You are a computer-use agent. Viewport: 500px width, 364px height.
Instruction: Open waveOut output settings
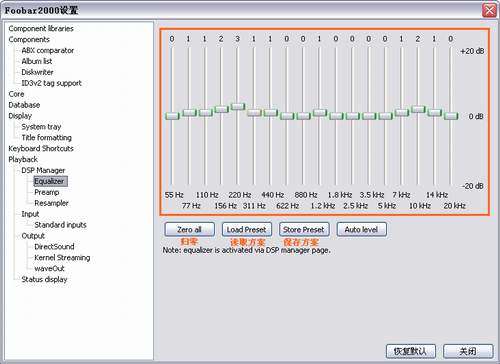[x=49, y=269]
